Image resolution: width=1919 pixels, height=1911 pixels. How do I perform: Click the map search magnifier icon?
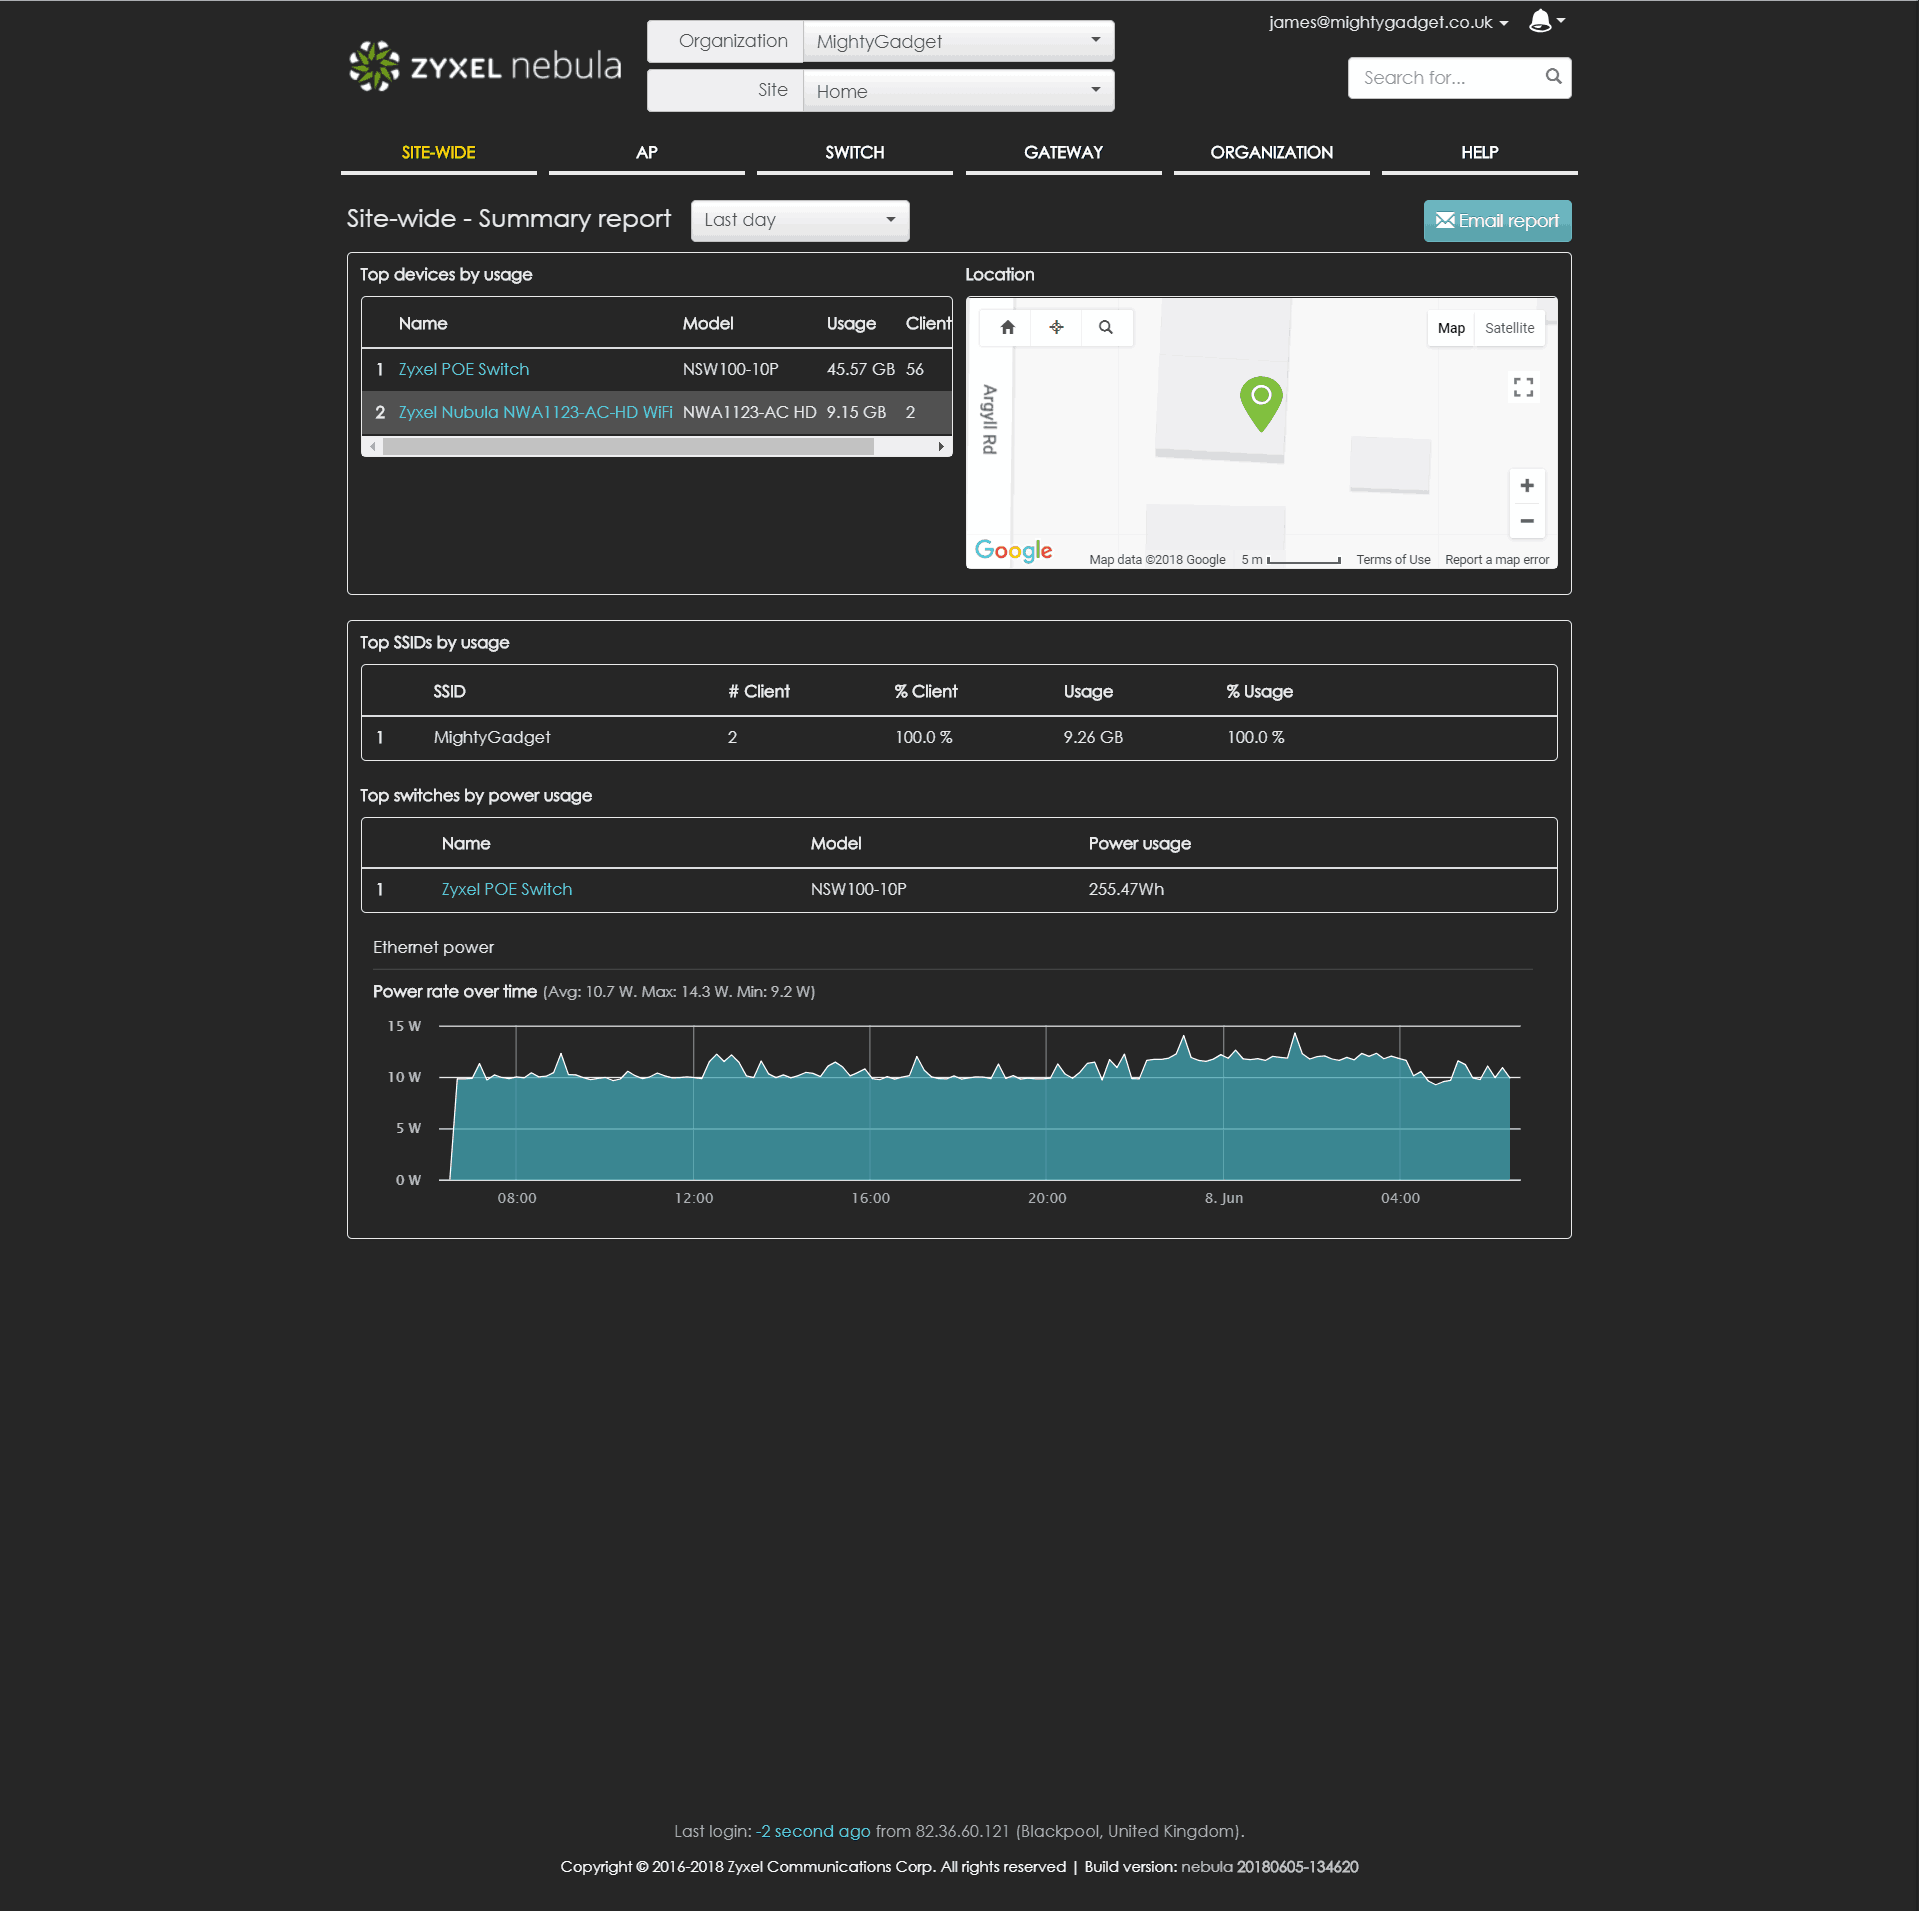[1105, 327]
